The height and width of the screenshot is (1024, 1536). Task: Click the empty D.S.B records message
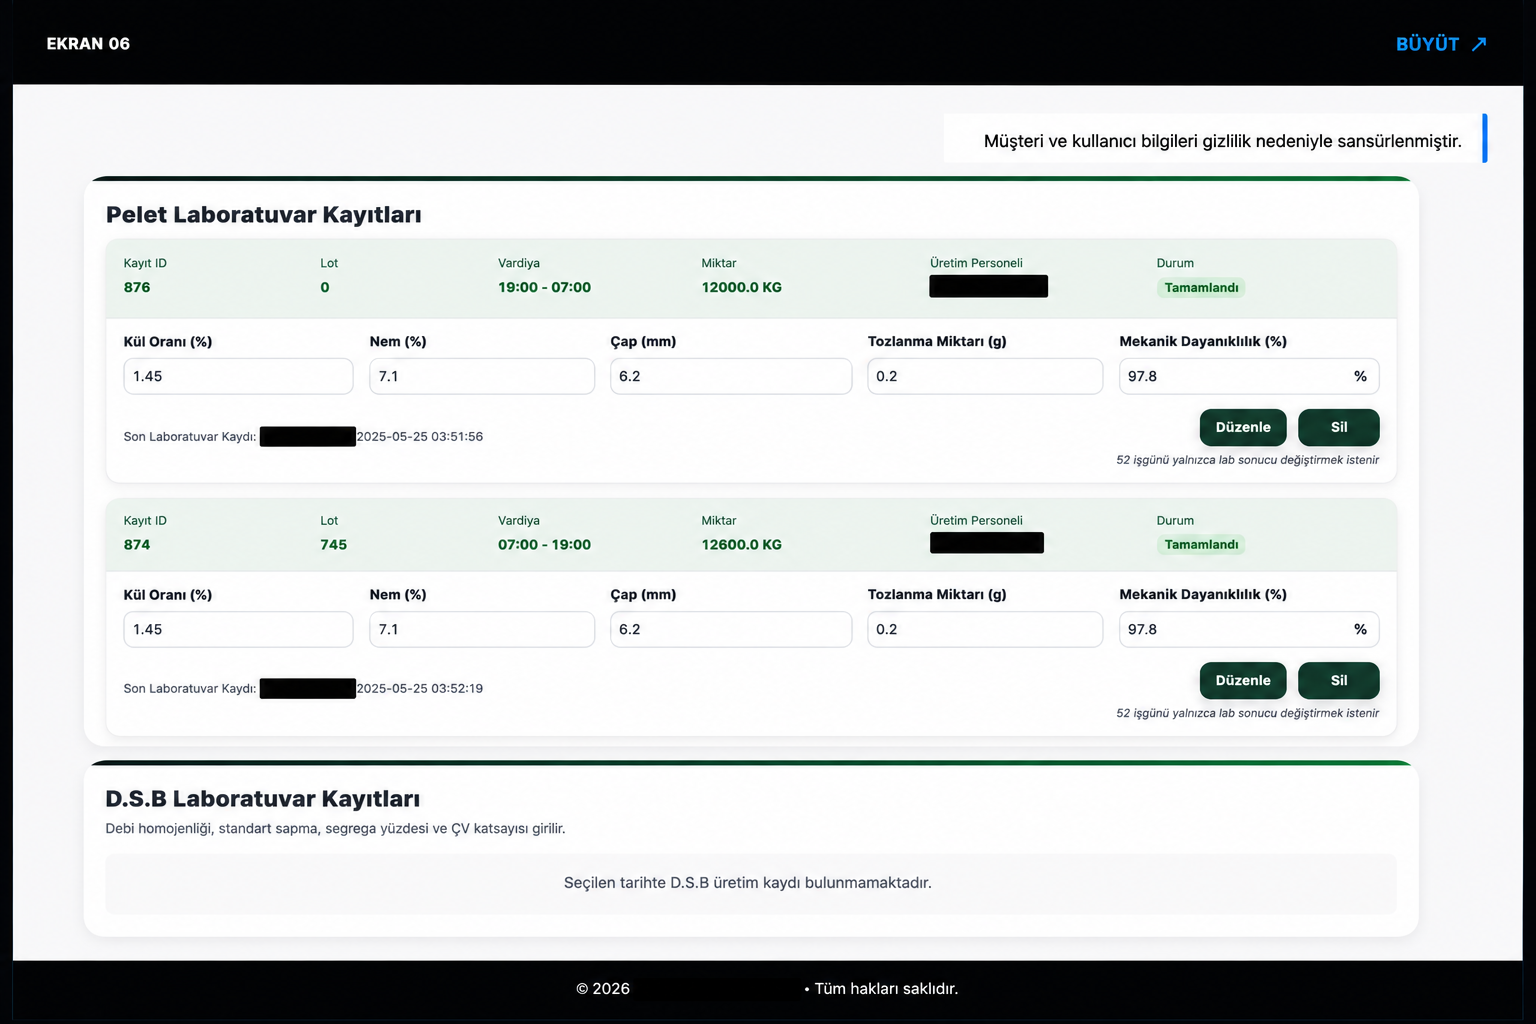click(748, 883)
